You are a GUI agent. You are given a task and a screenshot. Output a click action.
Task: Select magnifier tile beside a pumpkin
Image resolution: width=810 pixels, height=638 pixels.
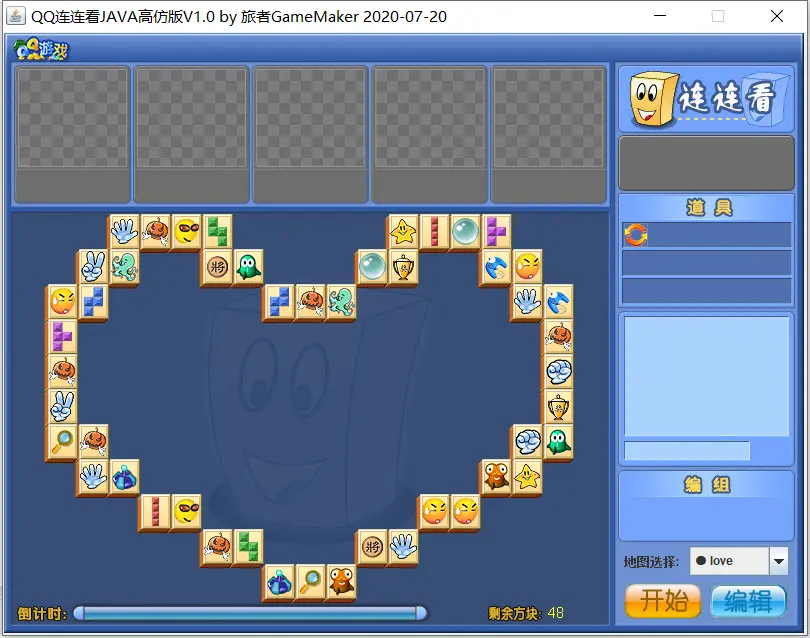(62, 442)
